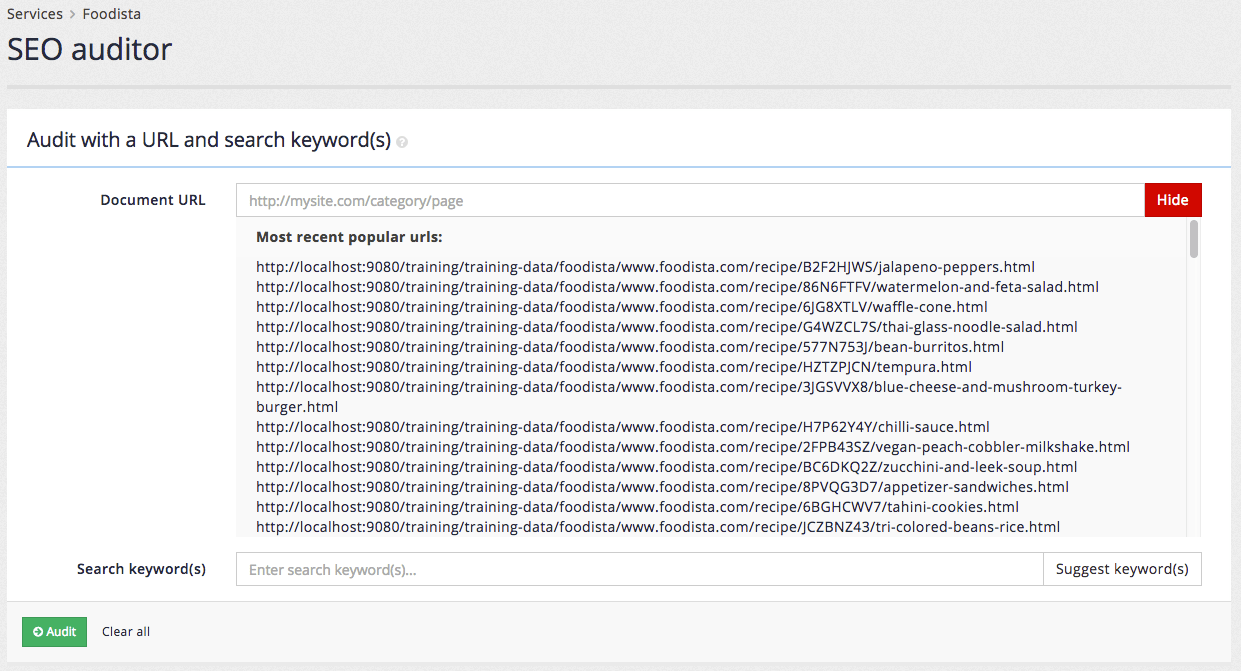1241x671 pixels.
Task: Clear all fields using Clear all
Action: click(125, 631)
